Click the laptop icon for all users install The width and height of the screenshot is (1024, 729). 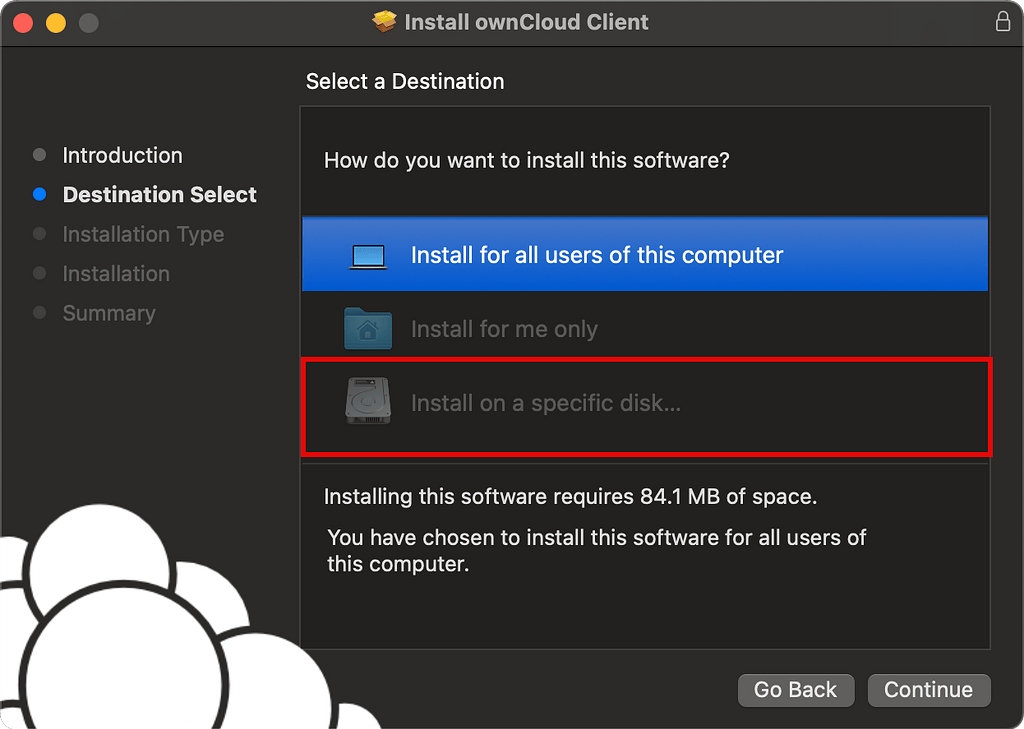click(368, 255)
